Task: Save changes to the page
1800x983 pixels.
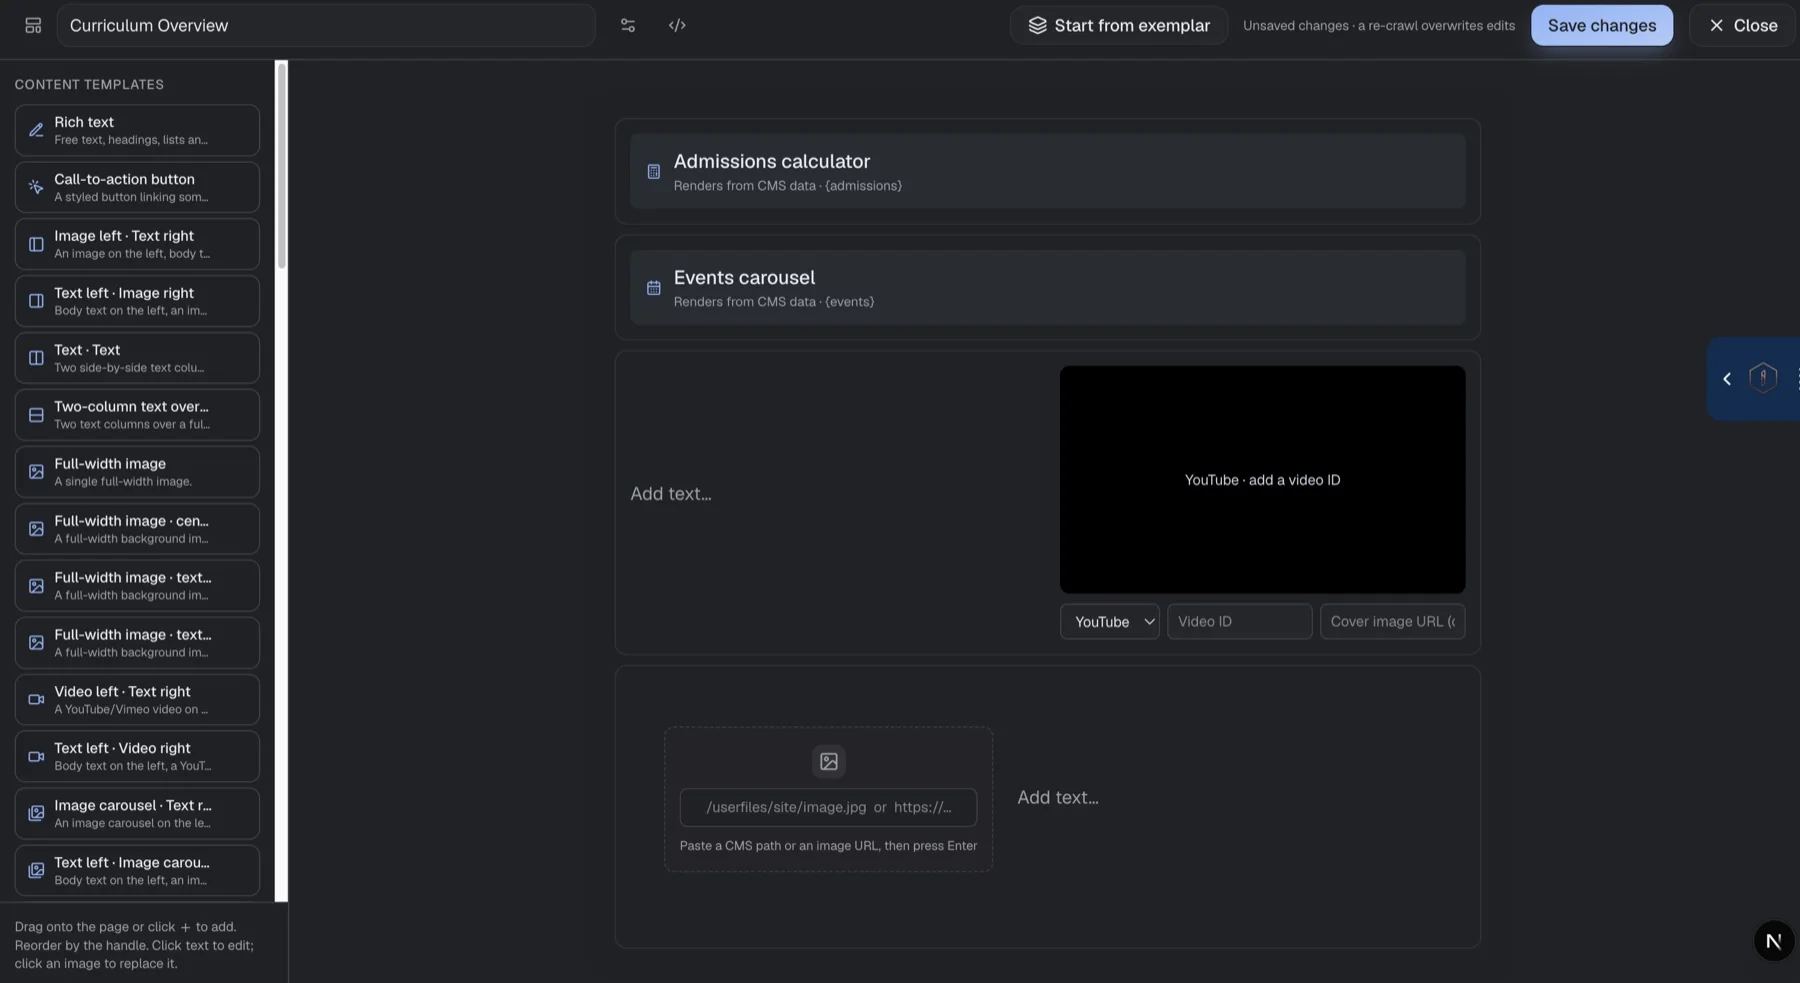Action: 1602,25
